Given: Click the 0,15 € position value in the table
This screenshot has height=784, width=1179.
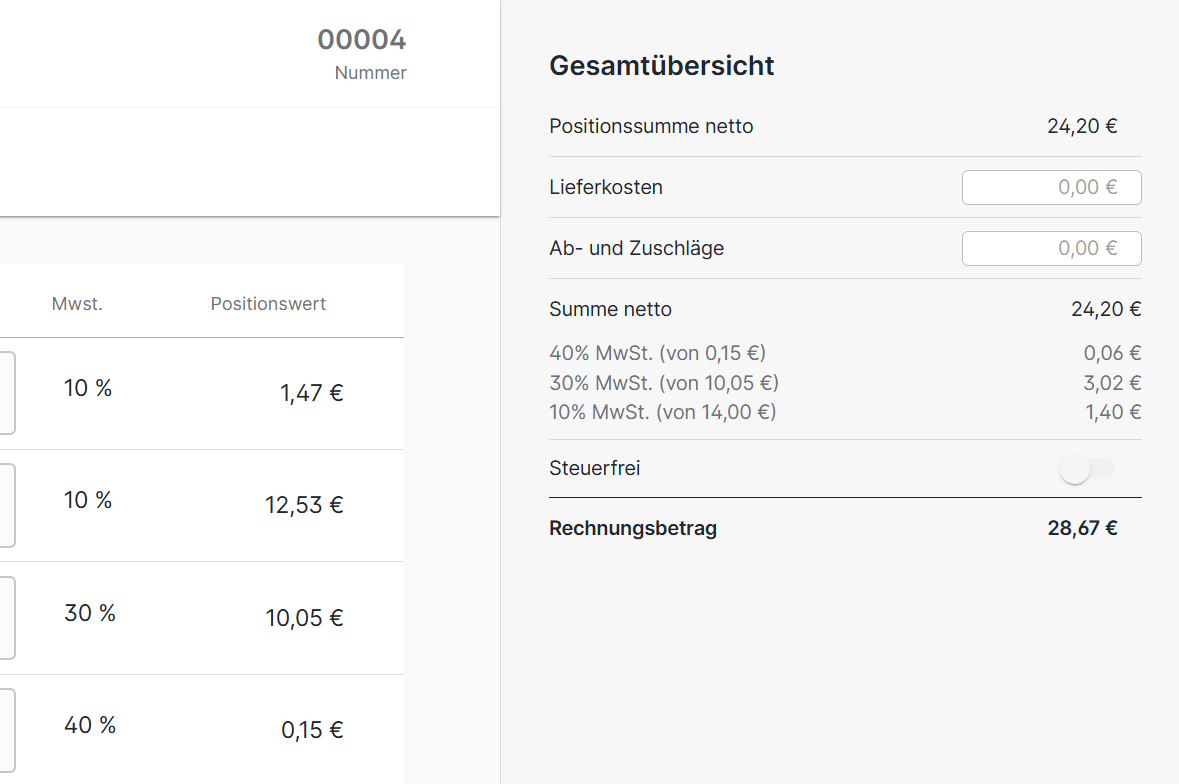Looking at the screenshot, I should coord(312,730).
